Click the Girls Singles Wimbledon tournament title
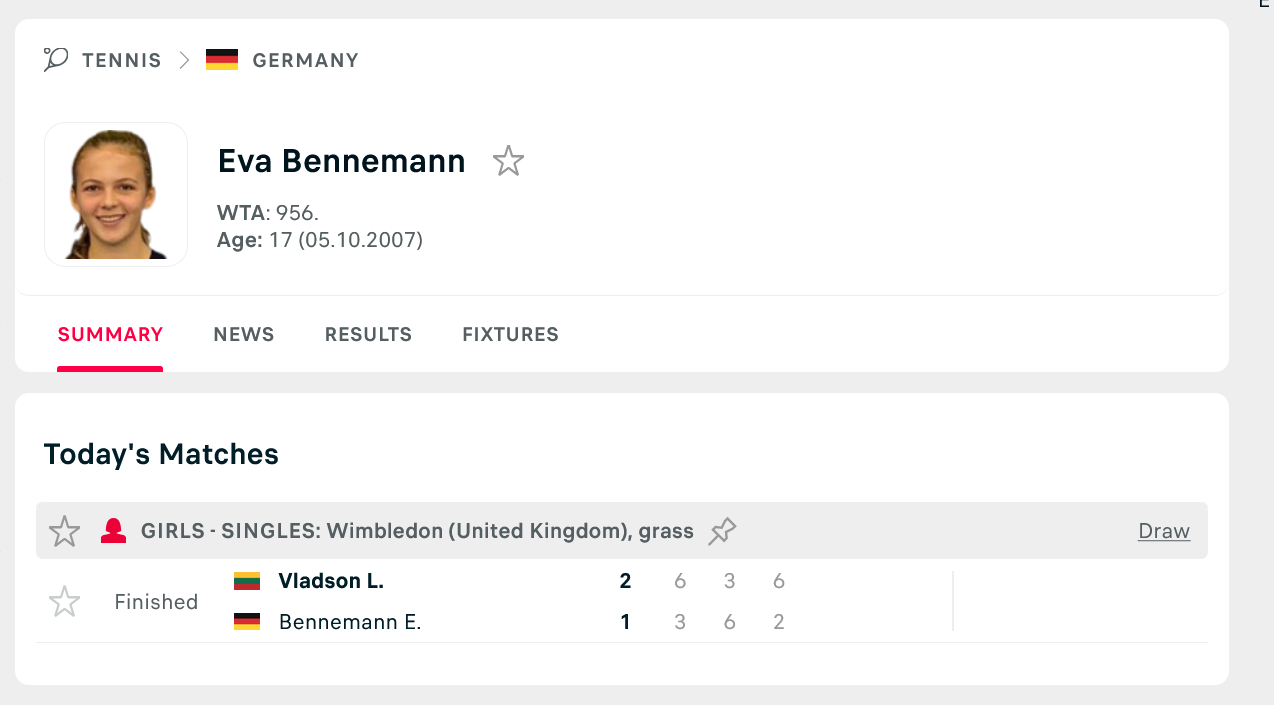 417,531
